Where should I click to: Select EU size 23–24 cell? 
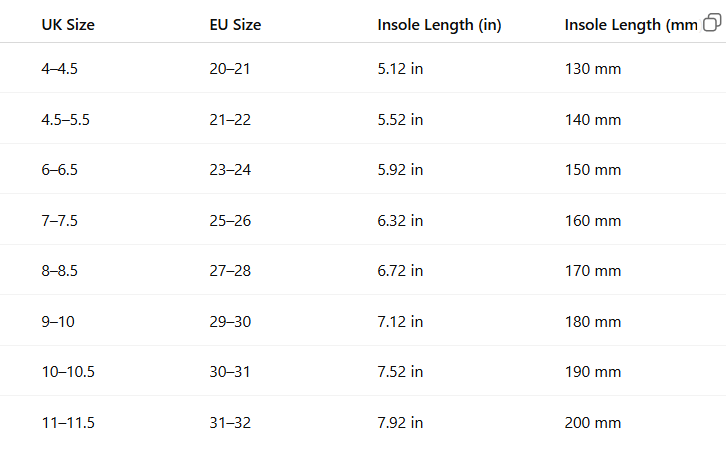[230, 169]
